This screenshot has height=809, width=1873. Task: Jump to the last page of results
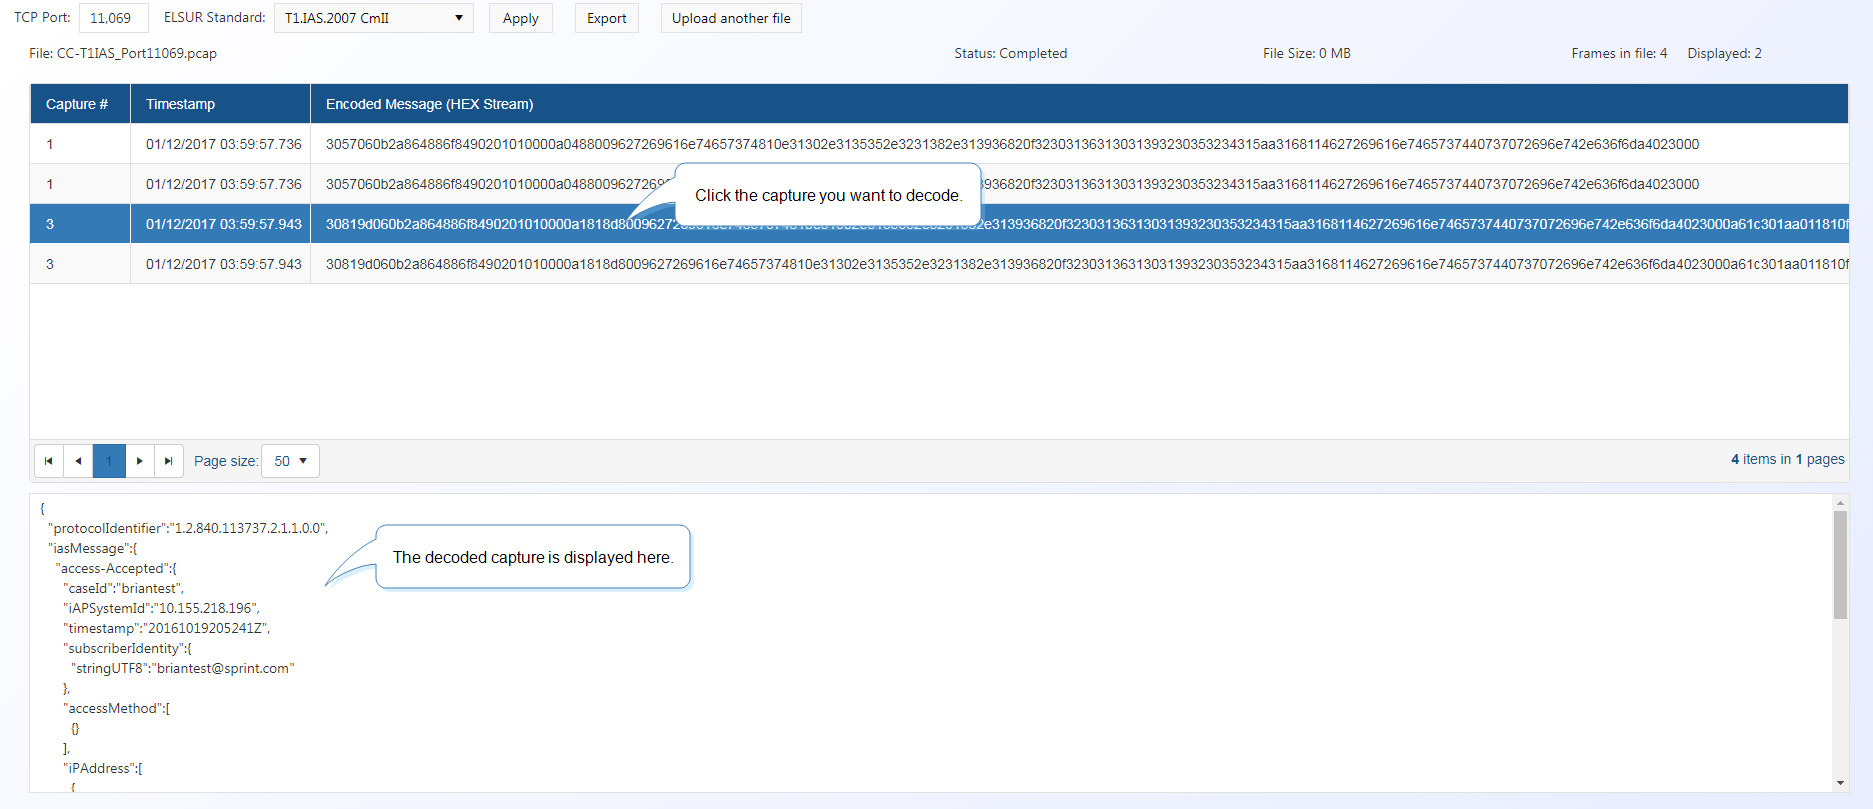[168, 461]
